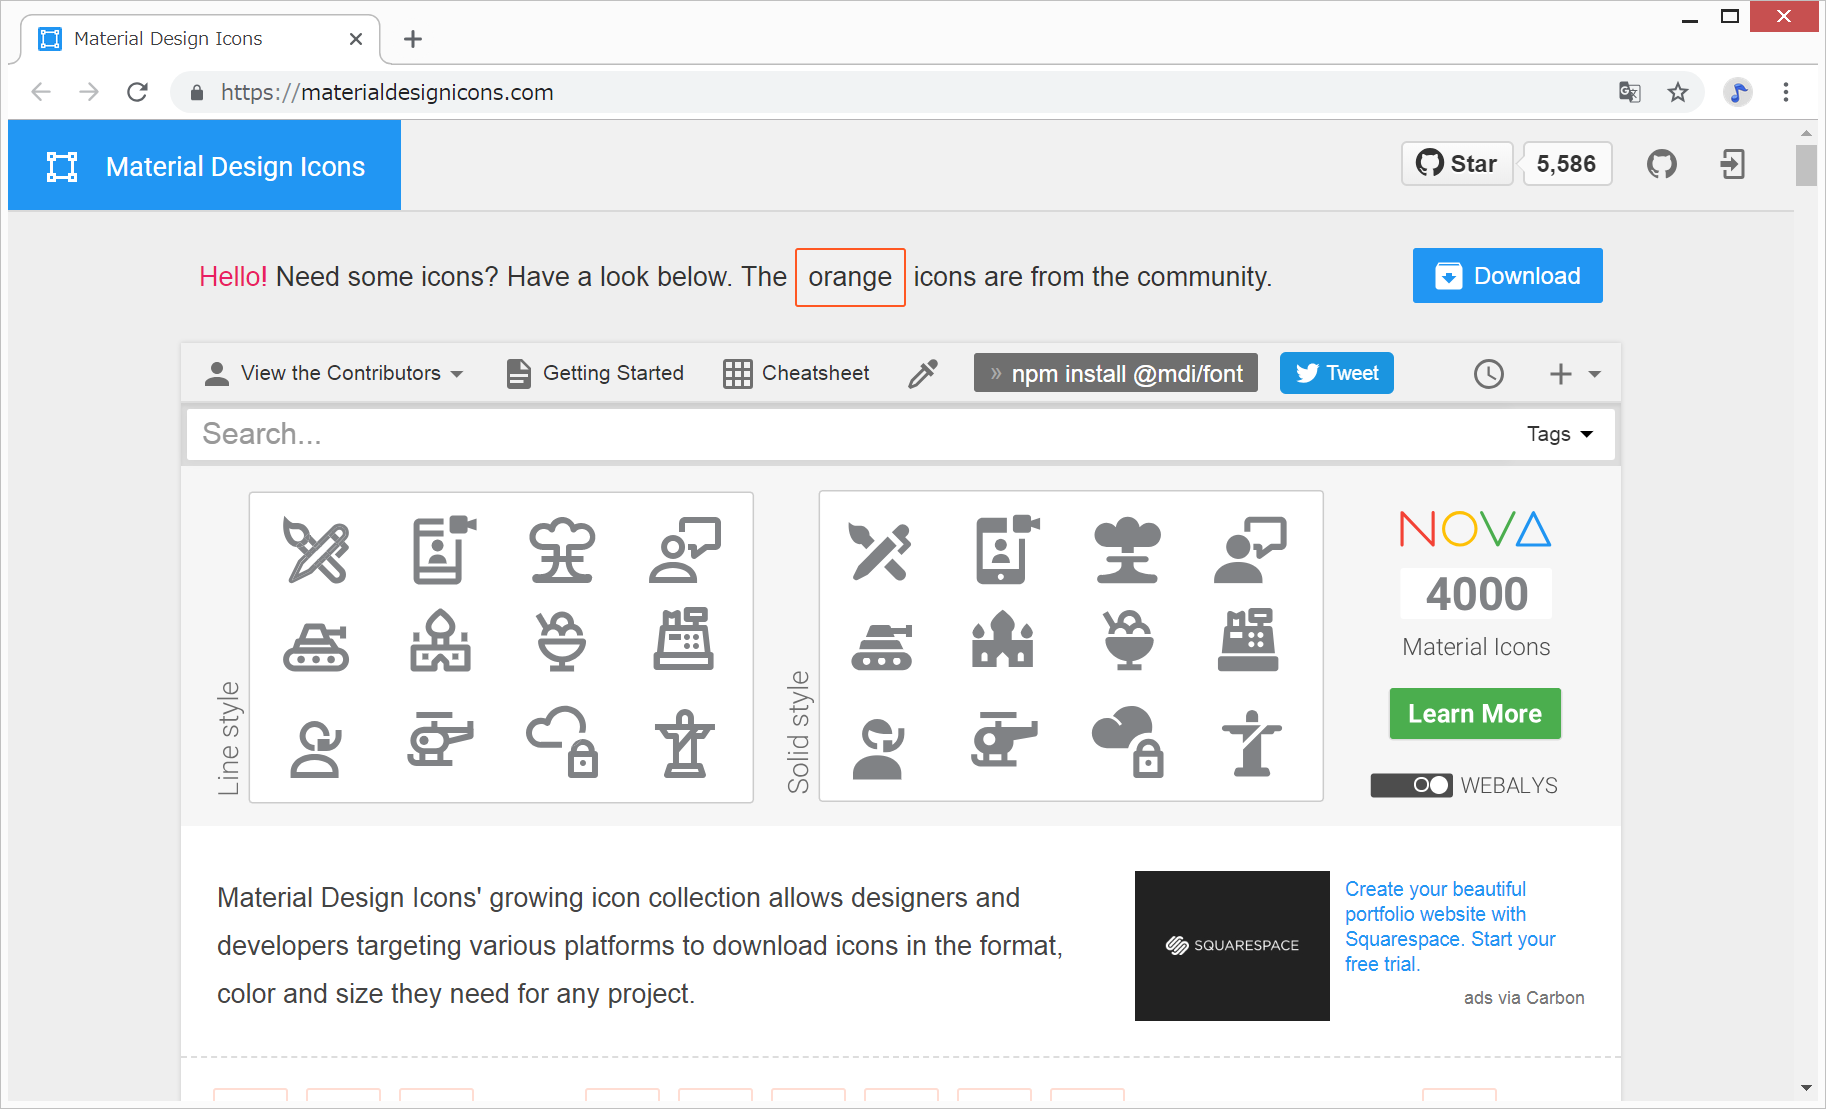Click the 4000 Material Icons text
Viewport: 1826px width, 1109px height.
(1475, 616)
